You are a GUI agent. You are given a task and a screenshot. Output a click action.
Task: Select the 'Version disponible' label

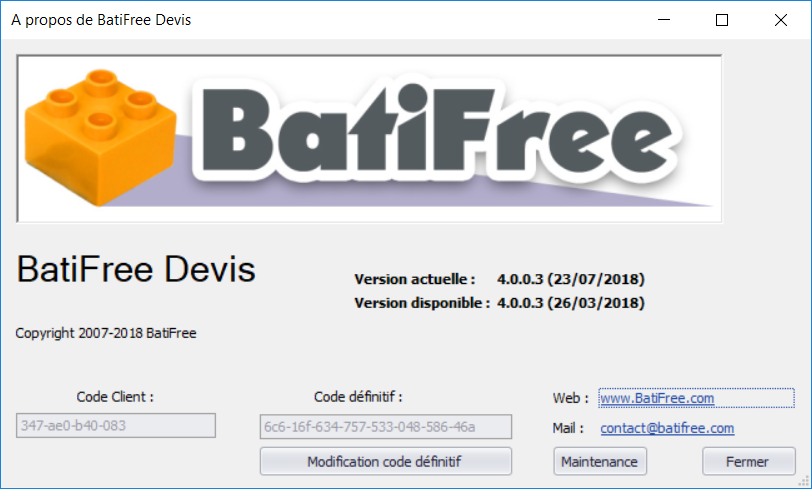pyautogui.click(x=422, y=302)
